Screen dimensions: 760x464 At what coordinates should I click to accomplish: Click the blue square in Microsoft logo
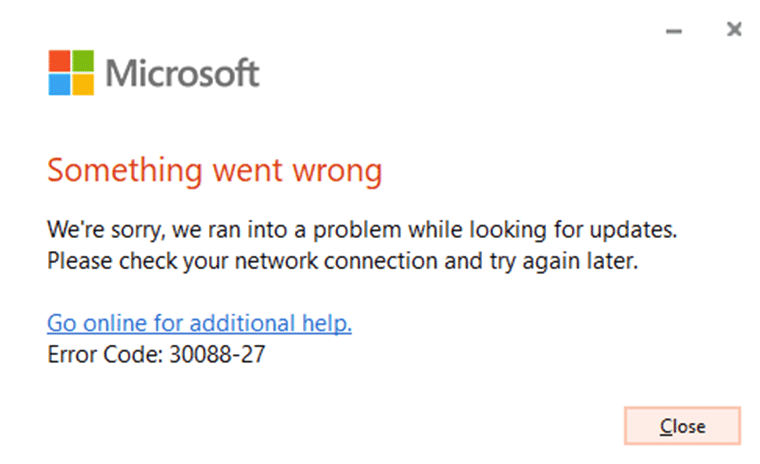[60, 85]
